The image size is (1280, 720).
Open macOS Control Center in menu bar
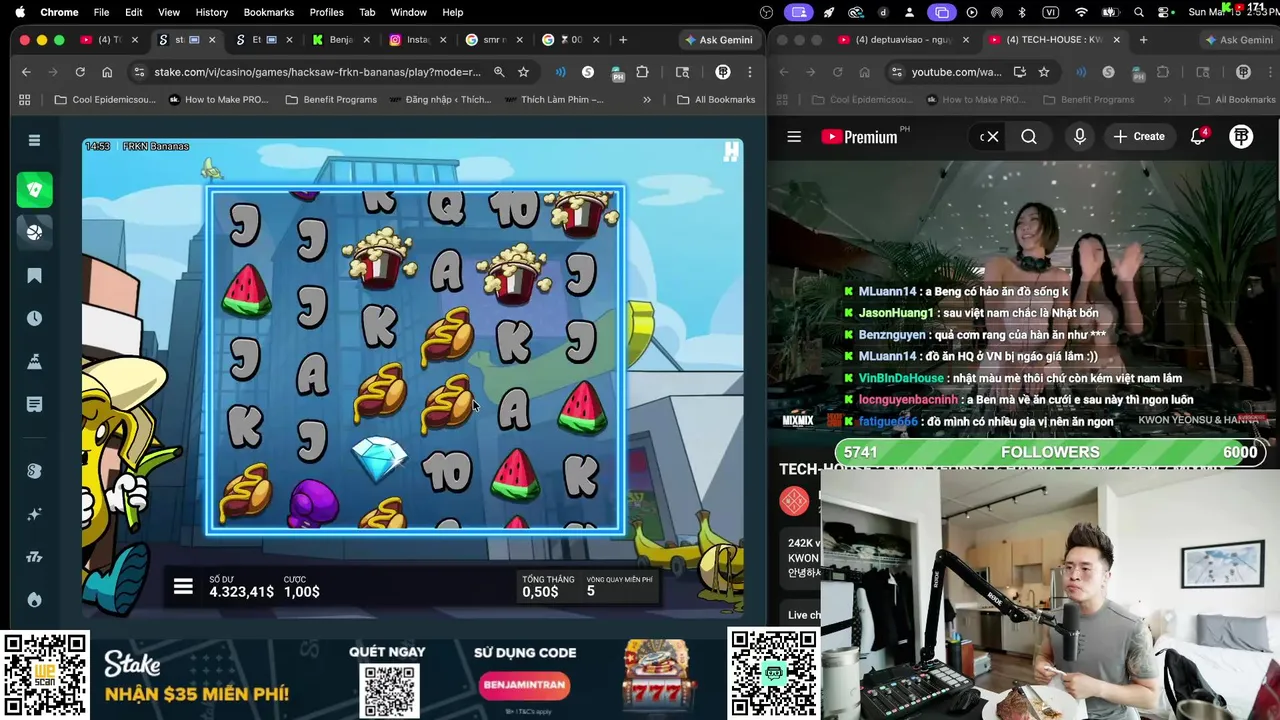pos(1165,12)
